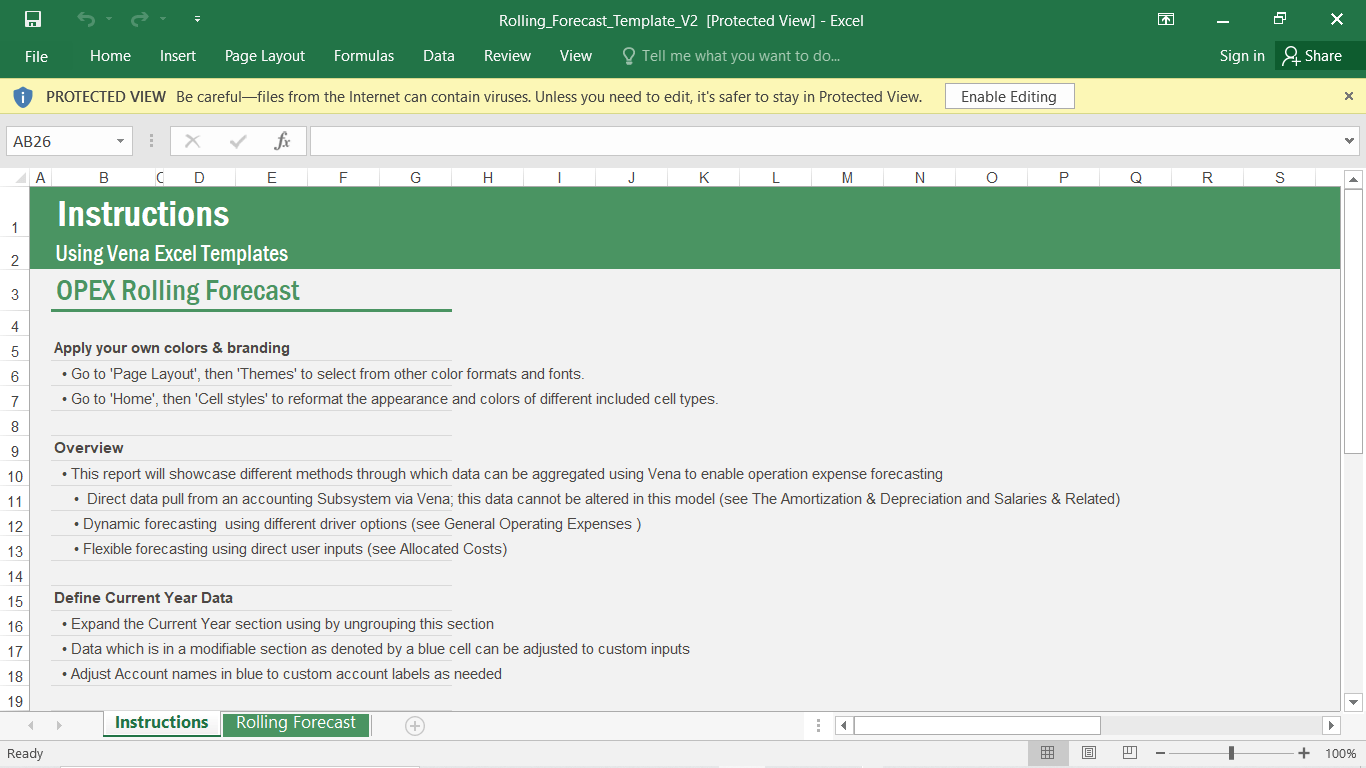The image size is (1366, 768).
Task: Click the New Sheet plus icon
Action: (415, 726)
